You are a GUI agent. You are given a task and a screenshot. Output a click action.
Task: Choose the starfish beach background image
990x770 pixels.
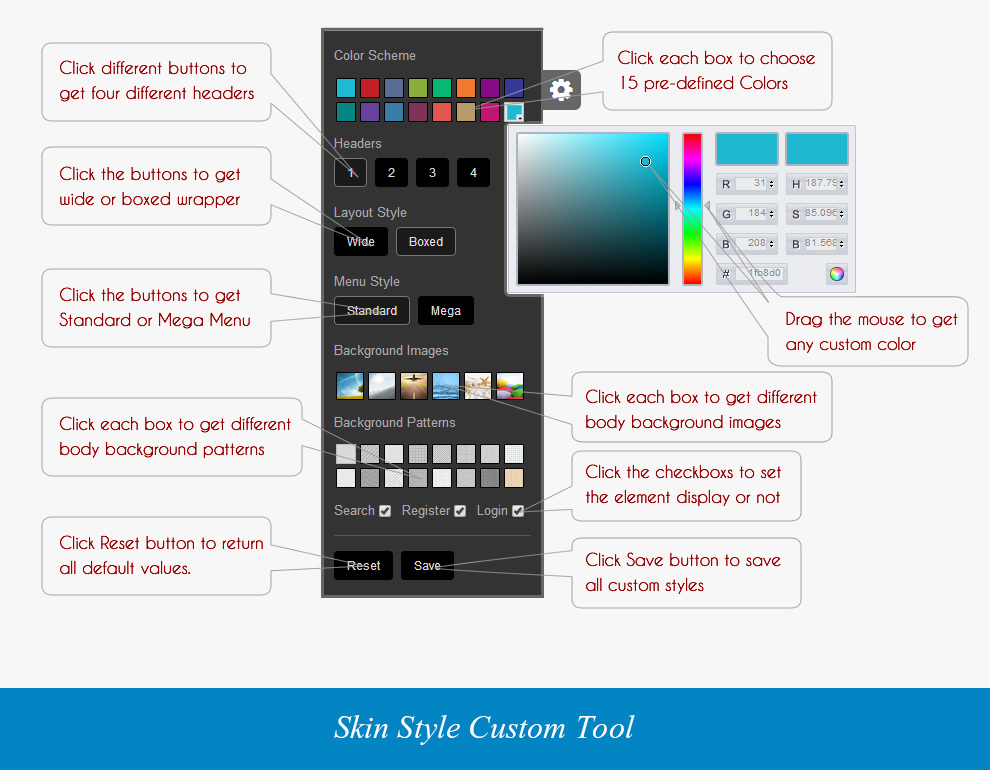tap(478, 385)
